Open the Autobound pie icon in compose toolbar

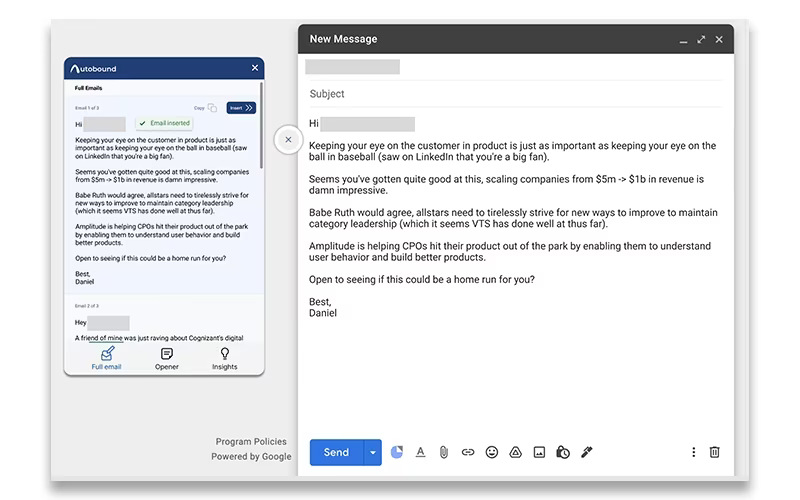tap(397, 452)
